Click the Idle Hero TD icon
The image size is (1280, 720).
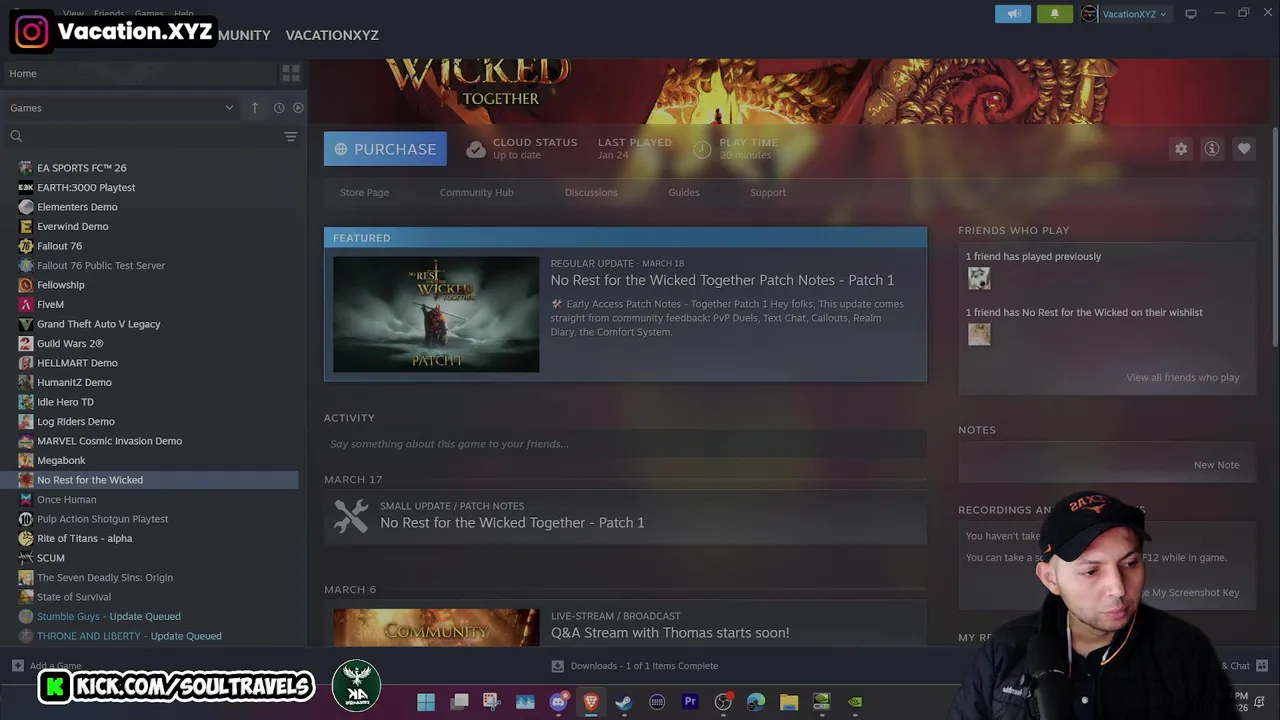(26, 402)
